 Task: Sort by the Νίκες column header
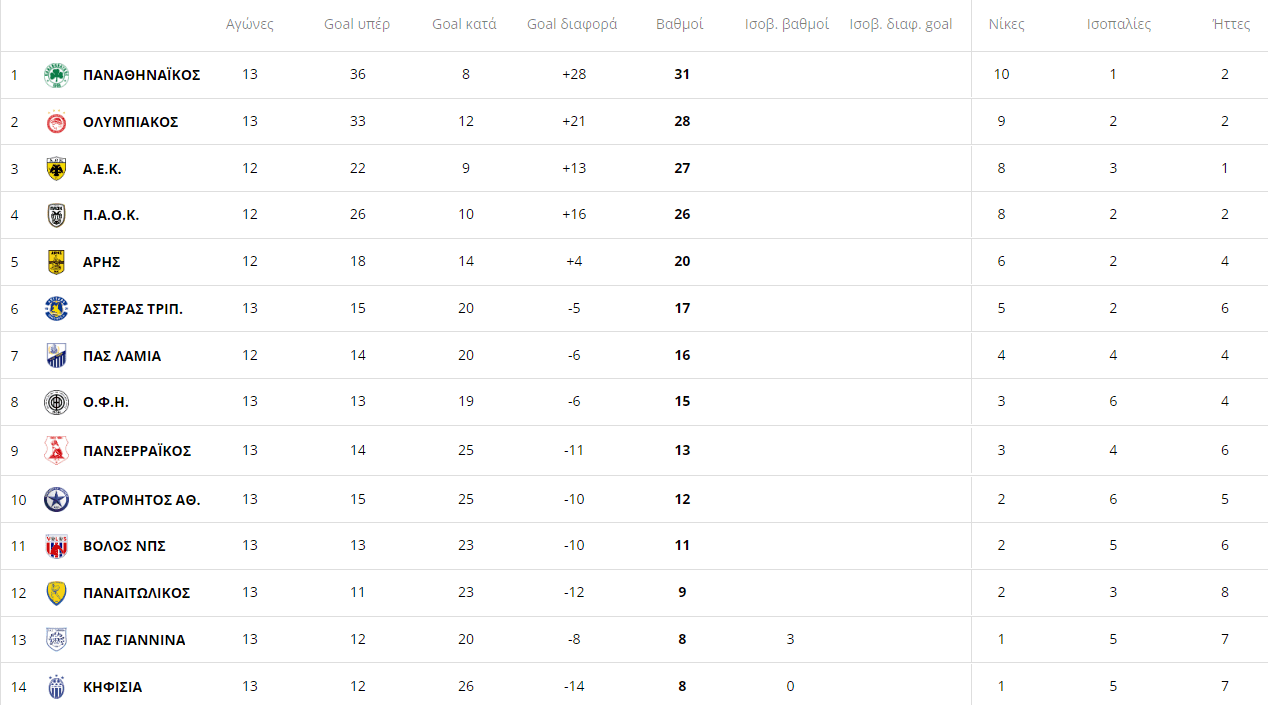(x=1006, y=24)
